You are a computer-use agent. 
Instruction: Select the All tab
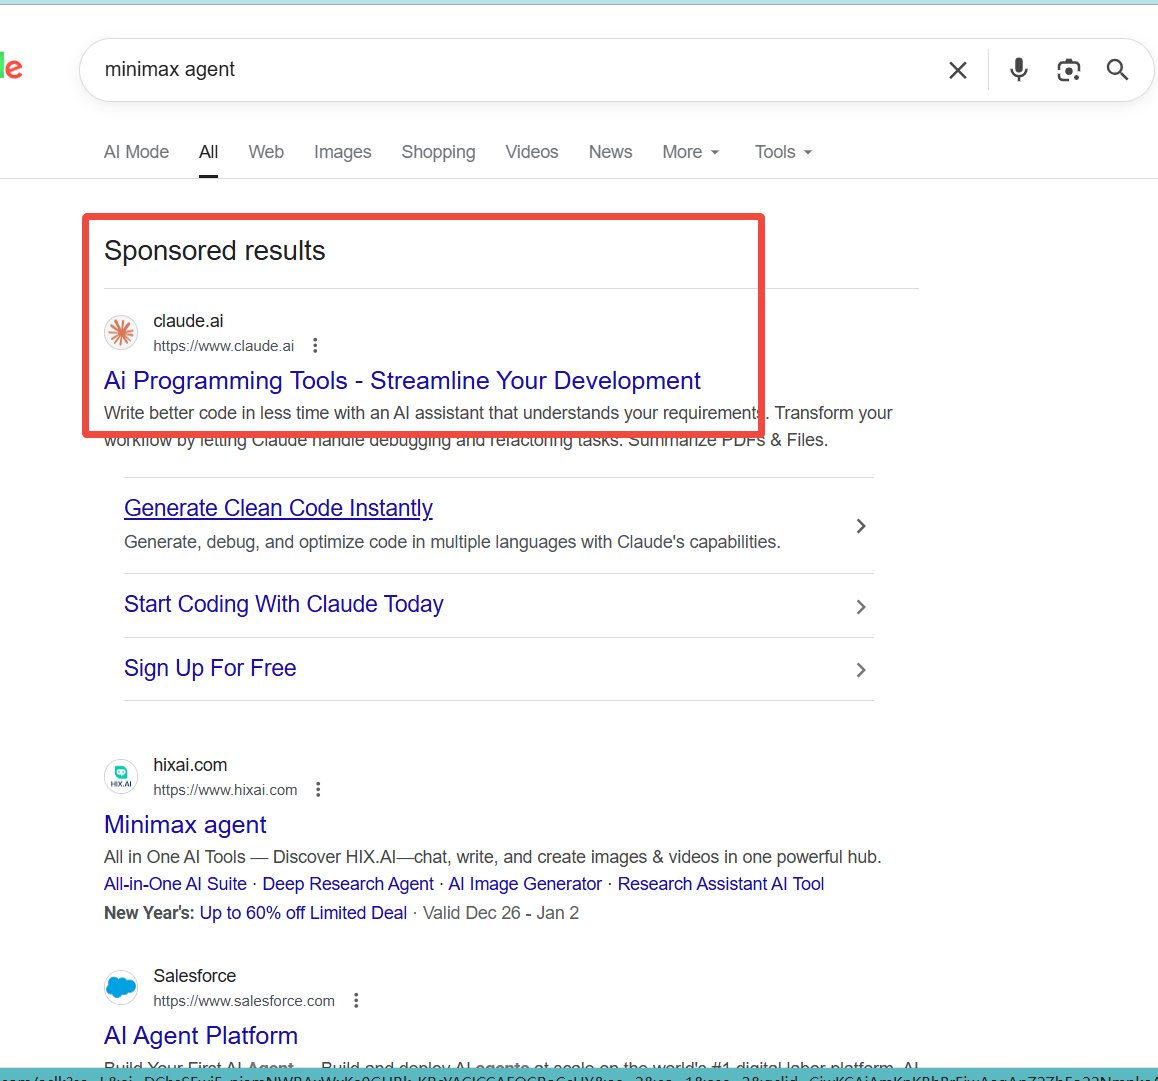coord(208,152)
